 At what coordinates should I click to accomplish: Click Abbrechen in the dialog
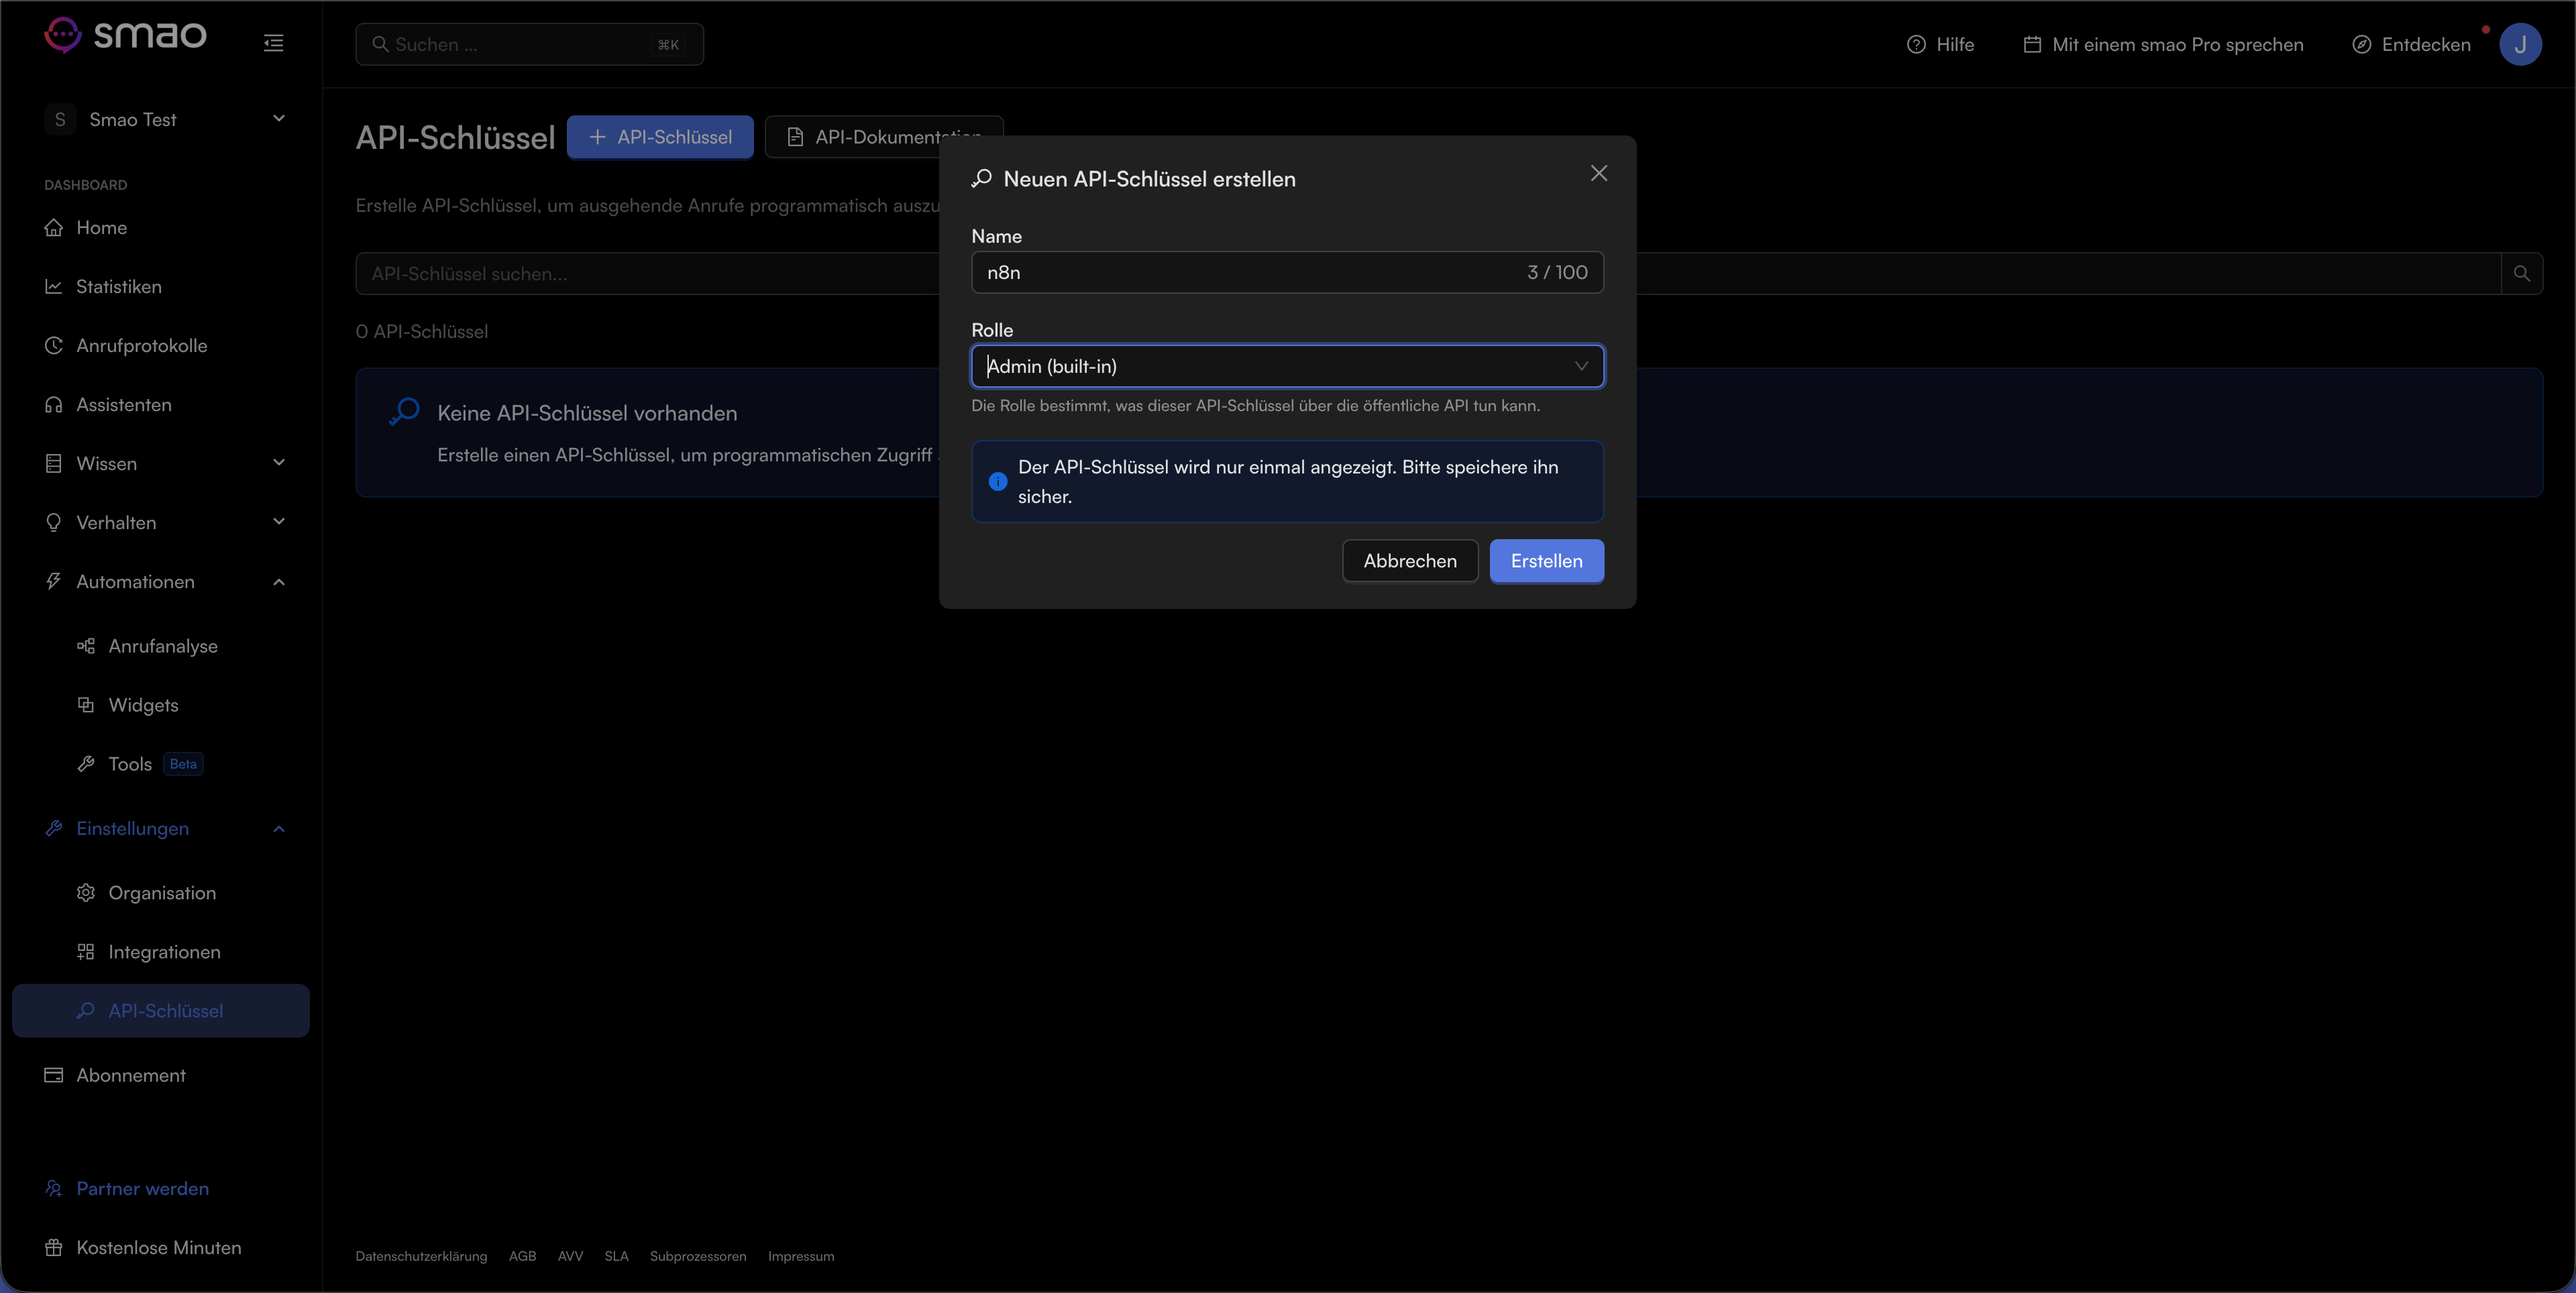pyautogui.click(x=1410, y=561)
